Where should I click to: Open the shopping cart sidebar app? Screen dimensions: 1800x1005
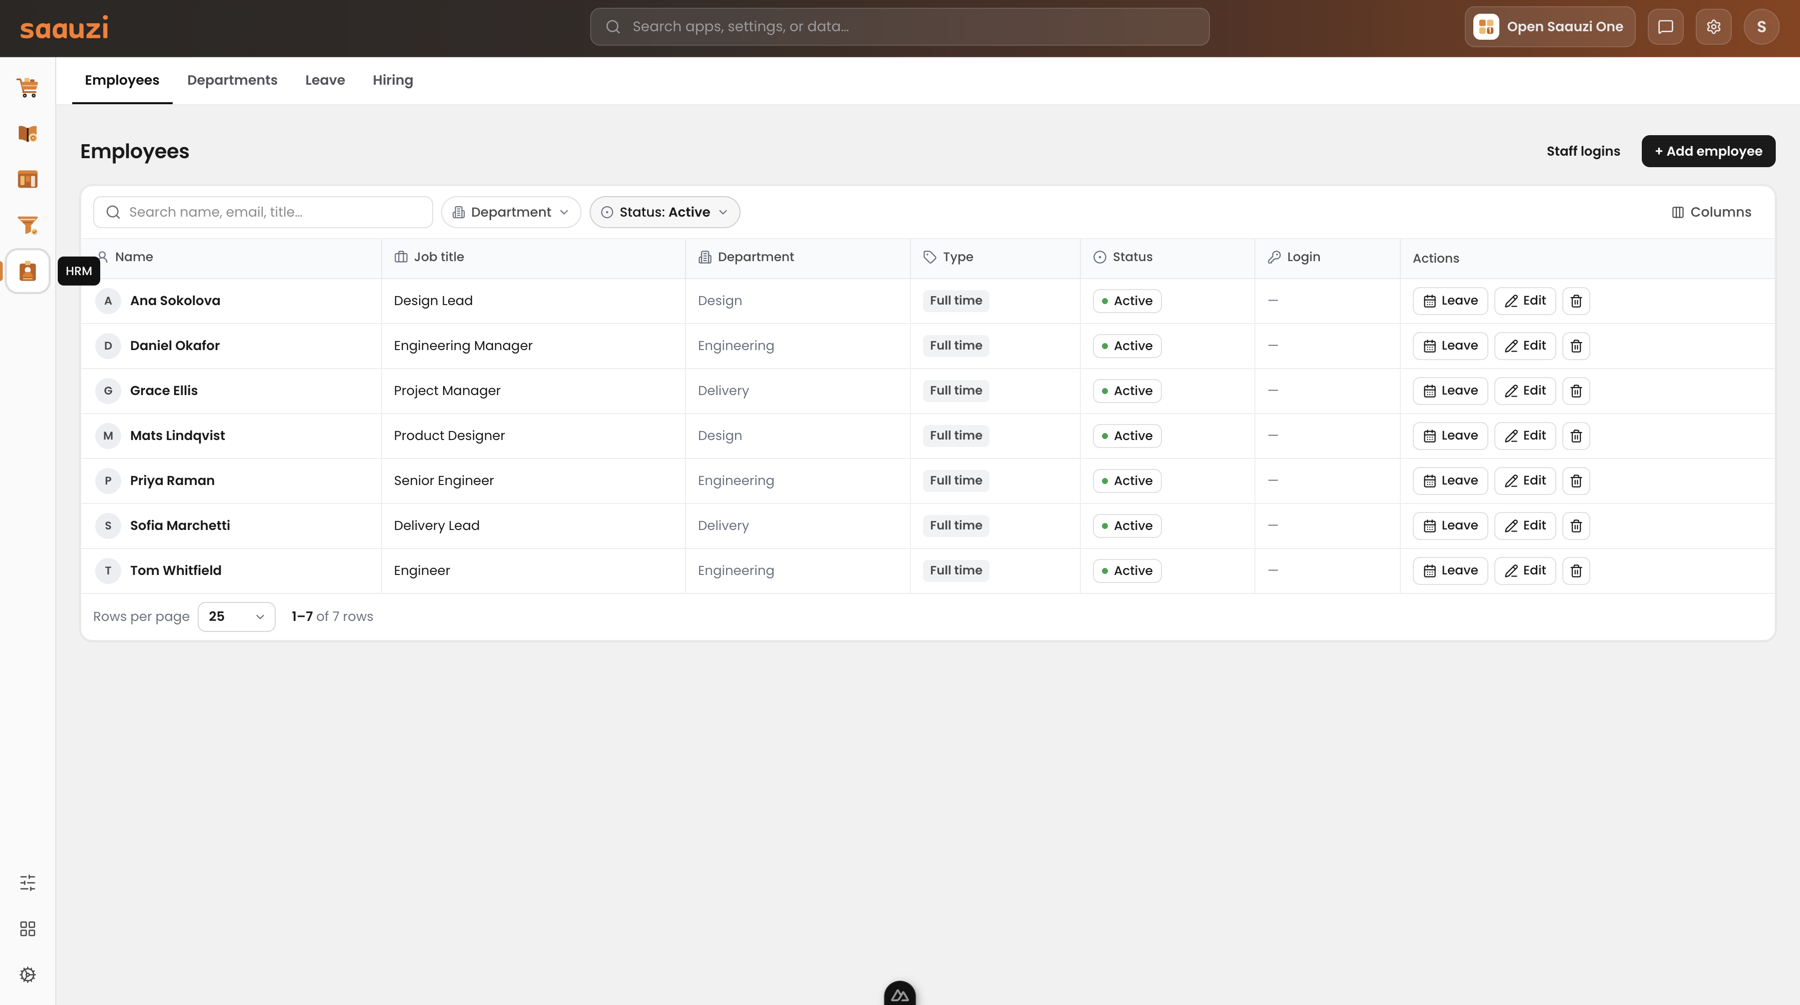(28, 88)
